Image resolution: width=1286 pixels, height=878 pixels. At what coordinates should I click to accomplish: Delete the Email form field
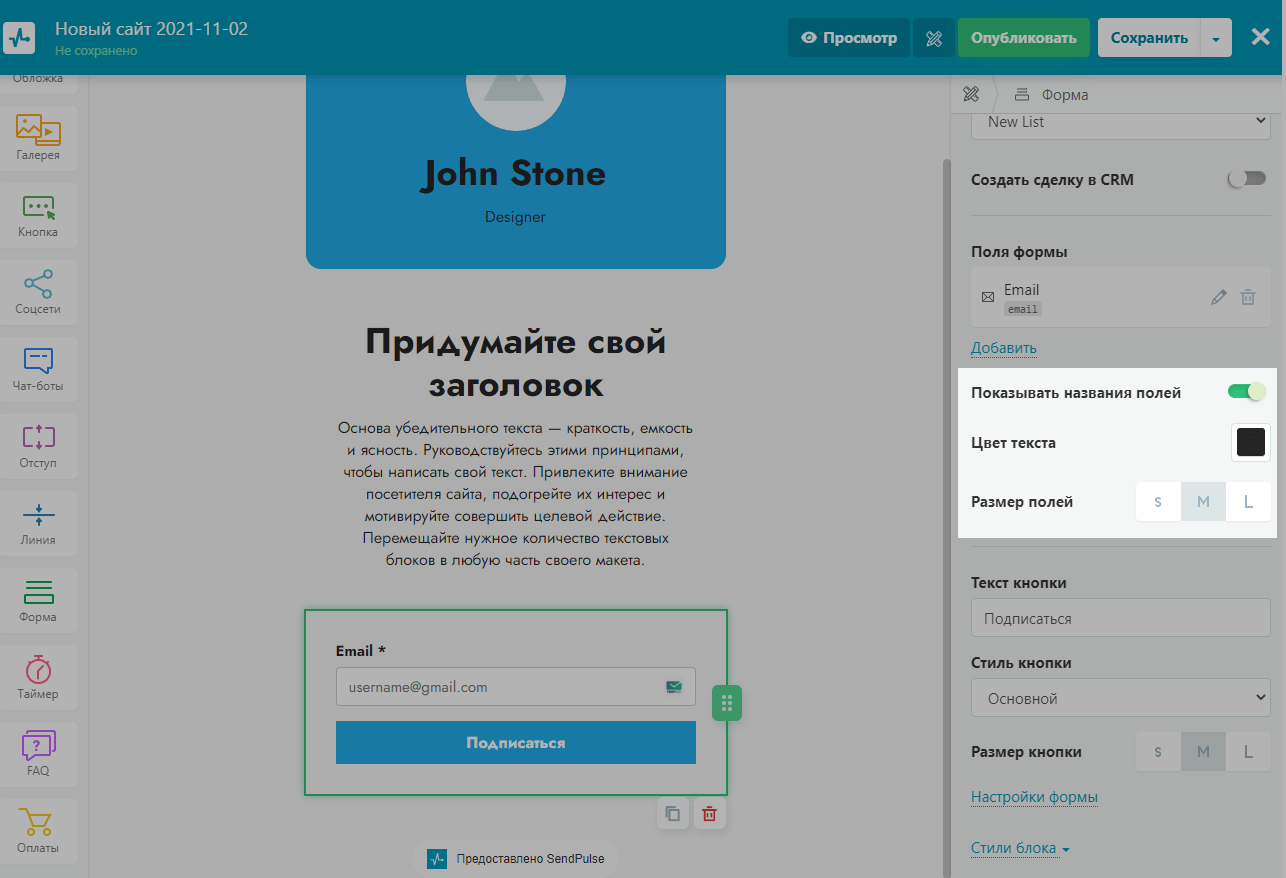point(1248,297)
